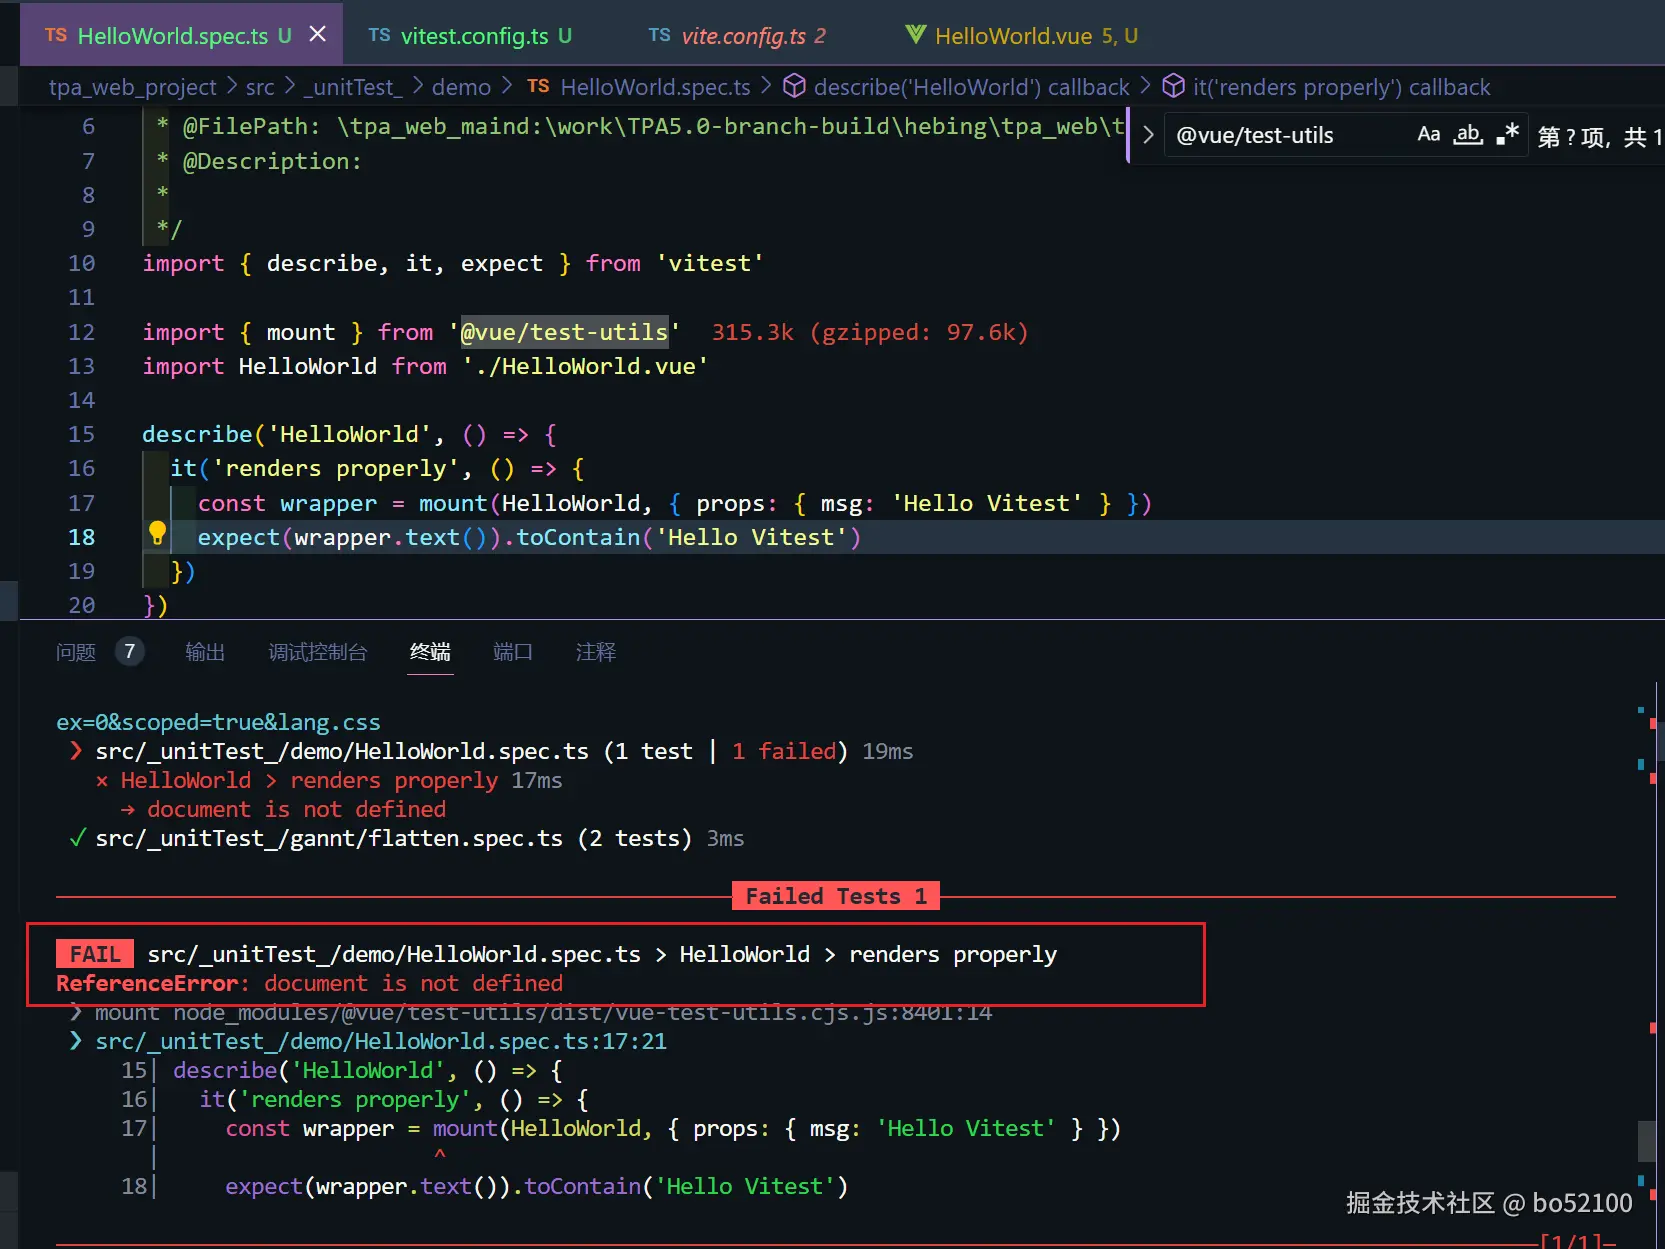Screen dimensions: 1665x1249
Task: Click the import cost text 315.3k (gzipped: 97.6k)
Action: click(870, 332)
